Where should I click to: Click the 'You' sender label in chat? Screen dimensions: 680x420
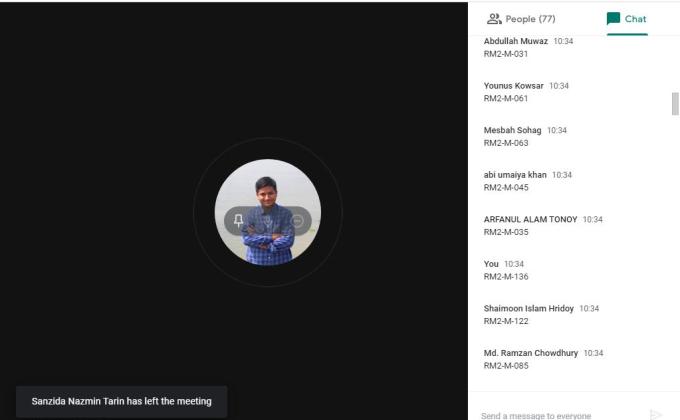coord(491,264)
